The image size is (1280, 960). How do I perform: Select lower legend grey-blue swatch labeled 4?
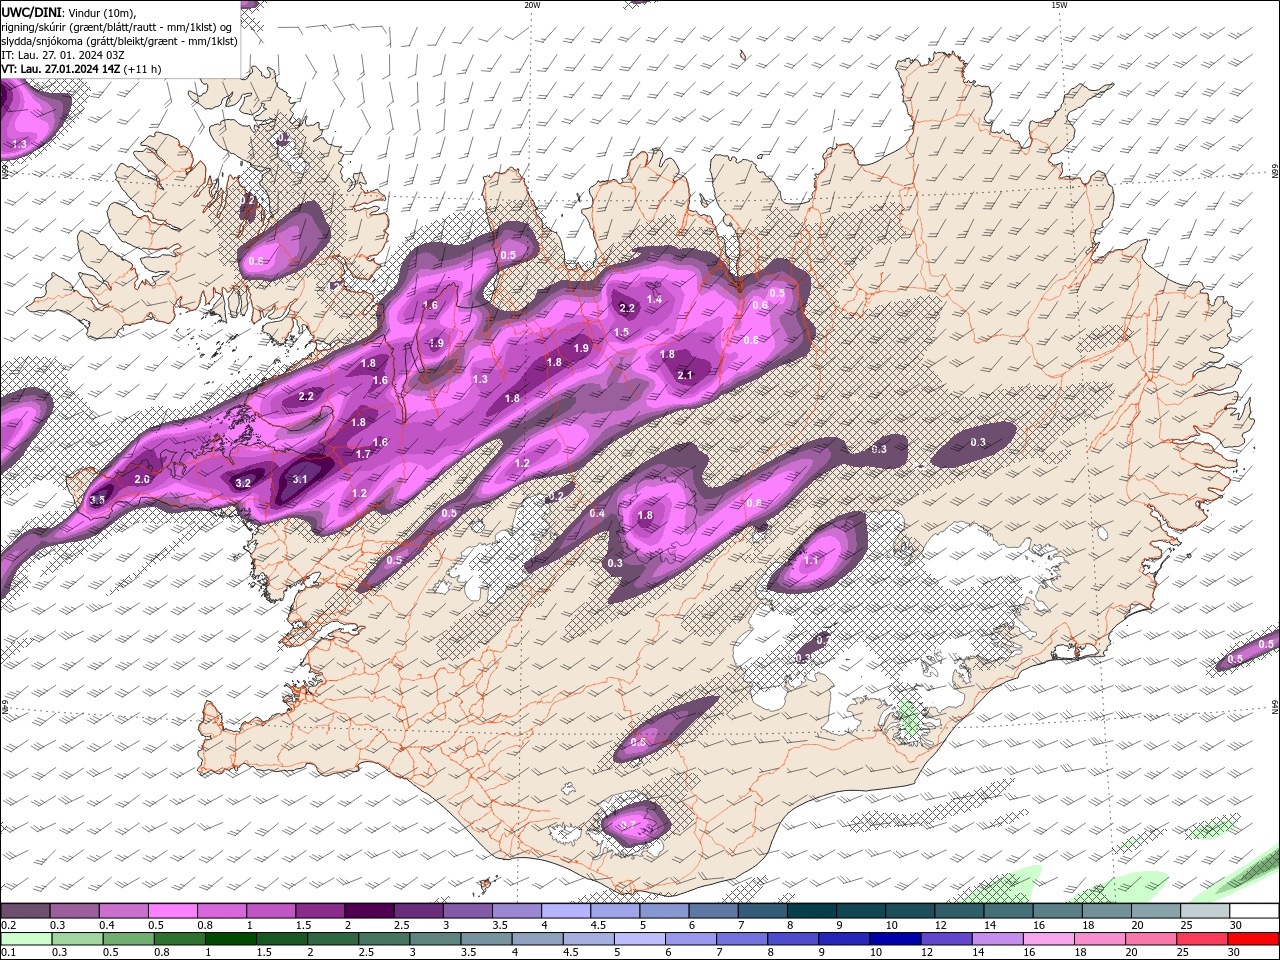(x=536, y=939)
